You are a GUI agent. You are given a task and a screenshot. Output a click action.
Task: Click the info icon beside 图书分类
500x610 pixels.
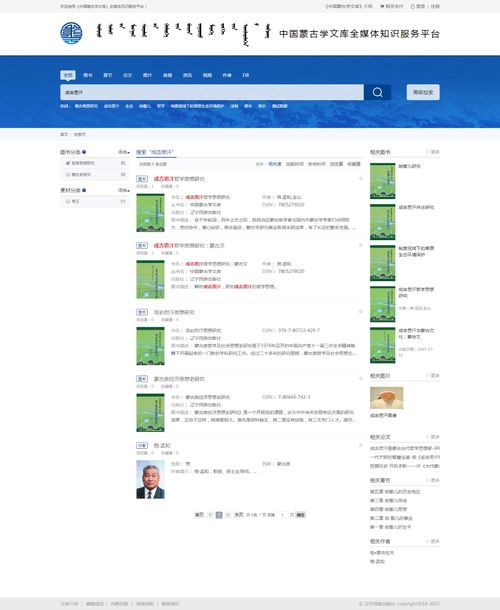tap(84, 152)
